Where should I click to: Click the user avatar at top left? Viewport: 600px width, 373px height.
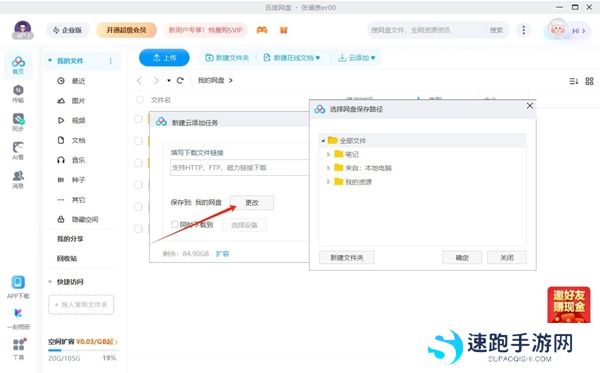(23, 30)
